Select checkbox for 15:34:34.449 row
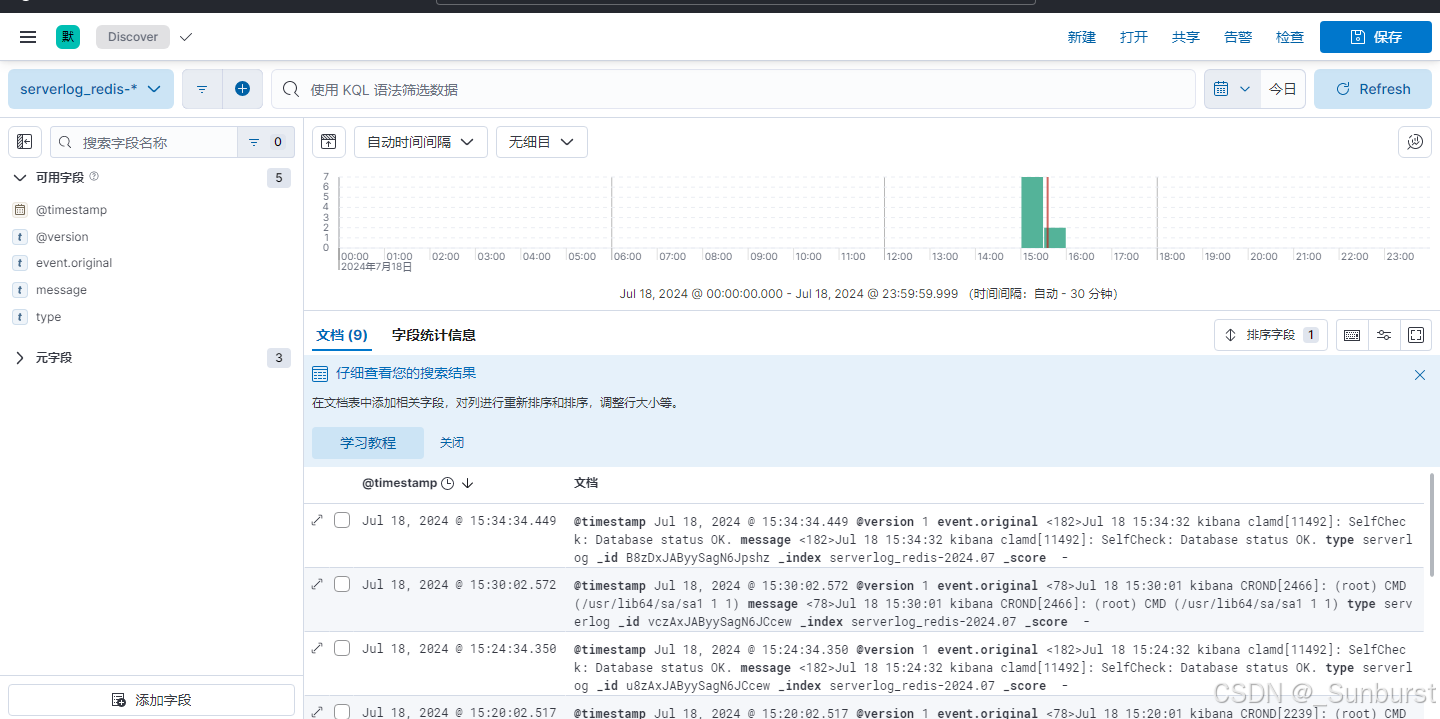This screenshot has width=1440, height=719. 342,520
